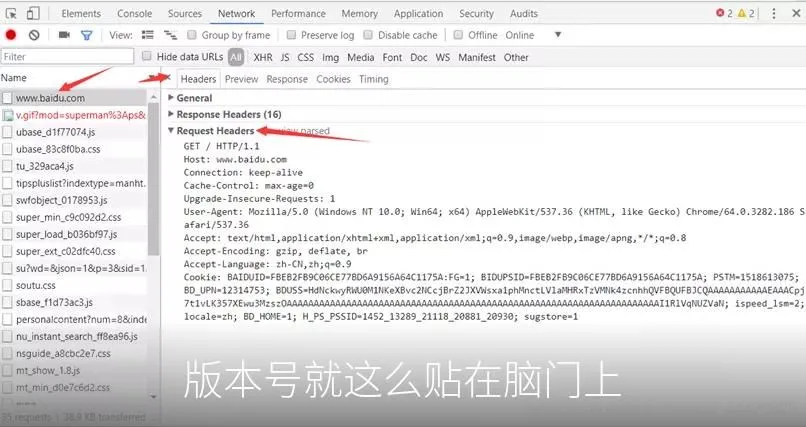The width and height of the screenshot is (806, 427).
Task: Select the tu_329aca4.js request
Action: [x=74, y=166]
